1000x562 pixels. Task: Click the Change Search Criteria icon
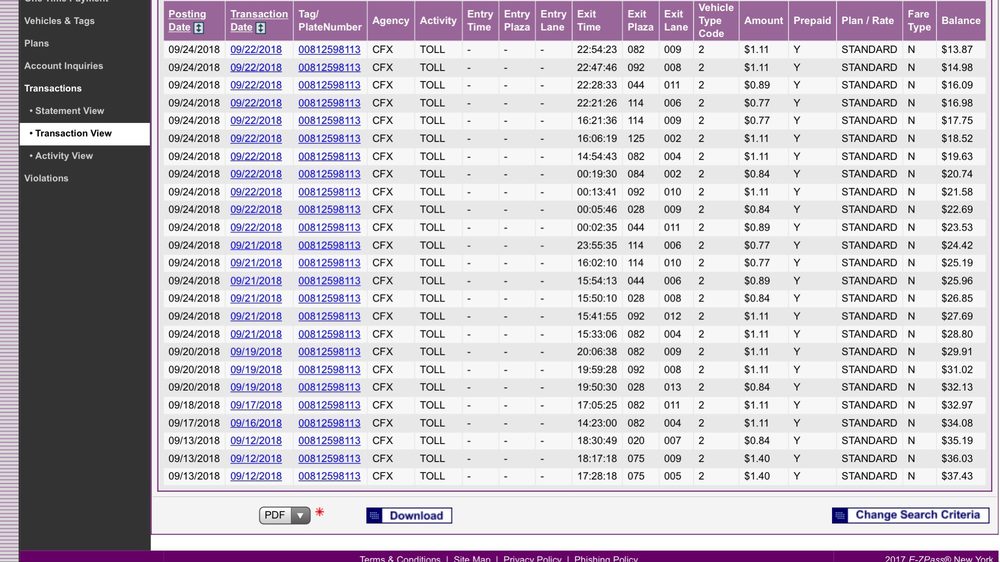(x=842, y=515)
